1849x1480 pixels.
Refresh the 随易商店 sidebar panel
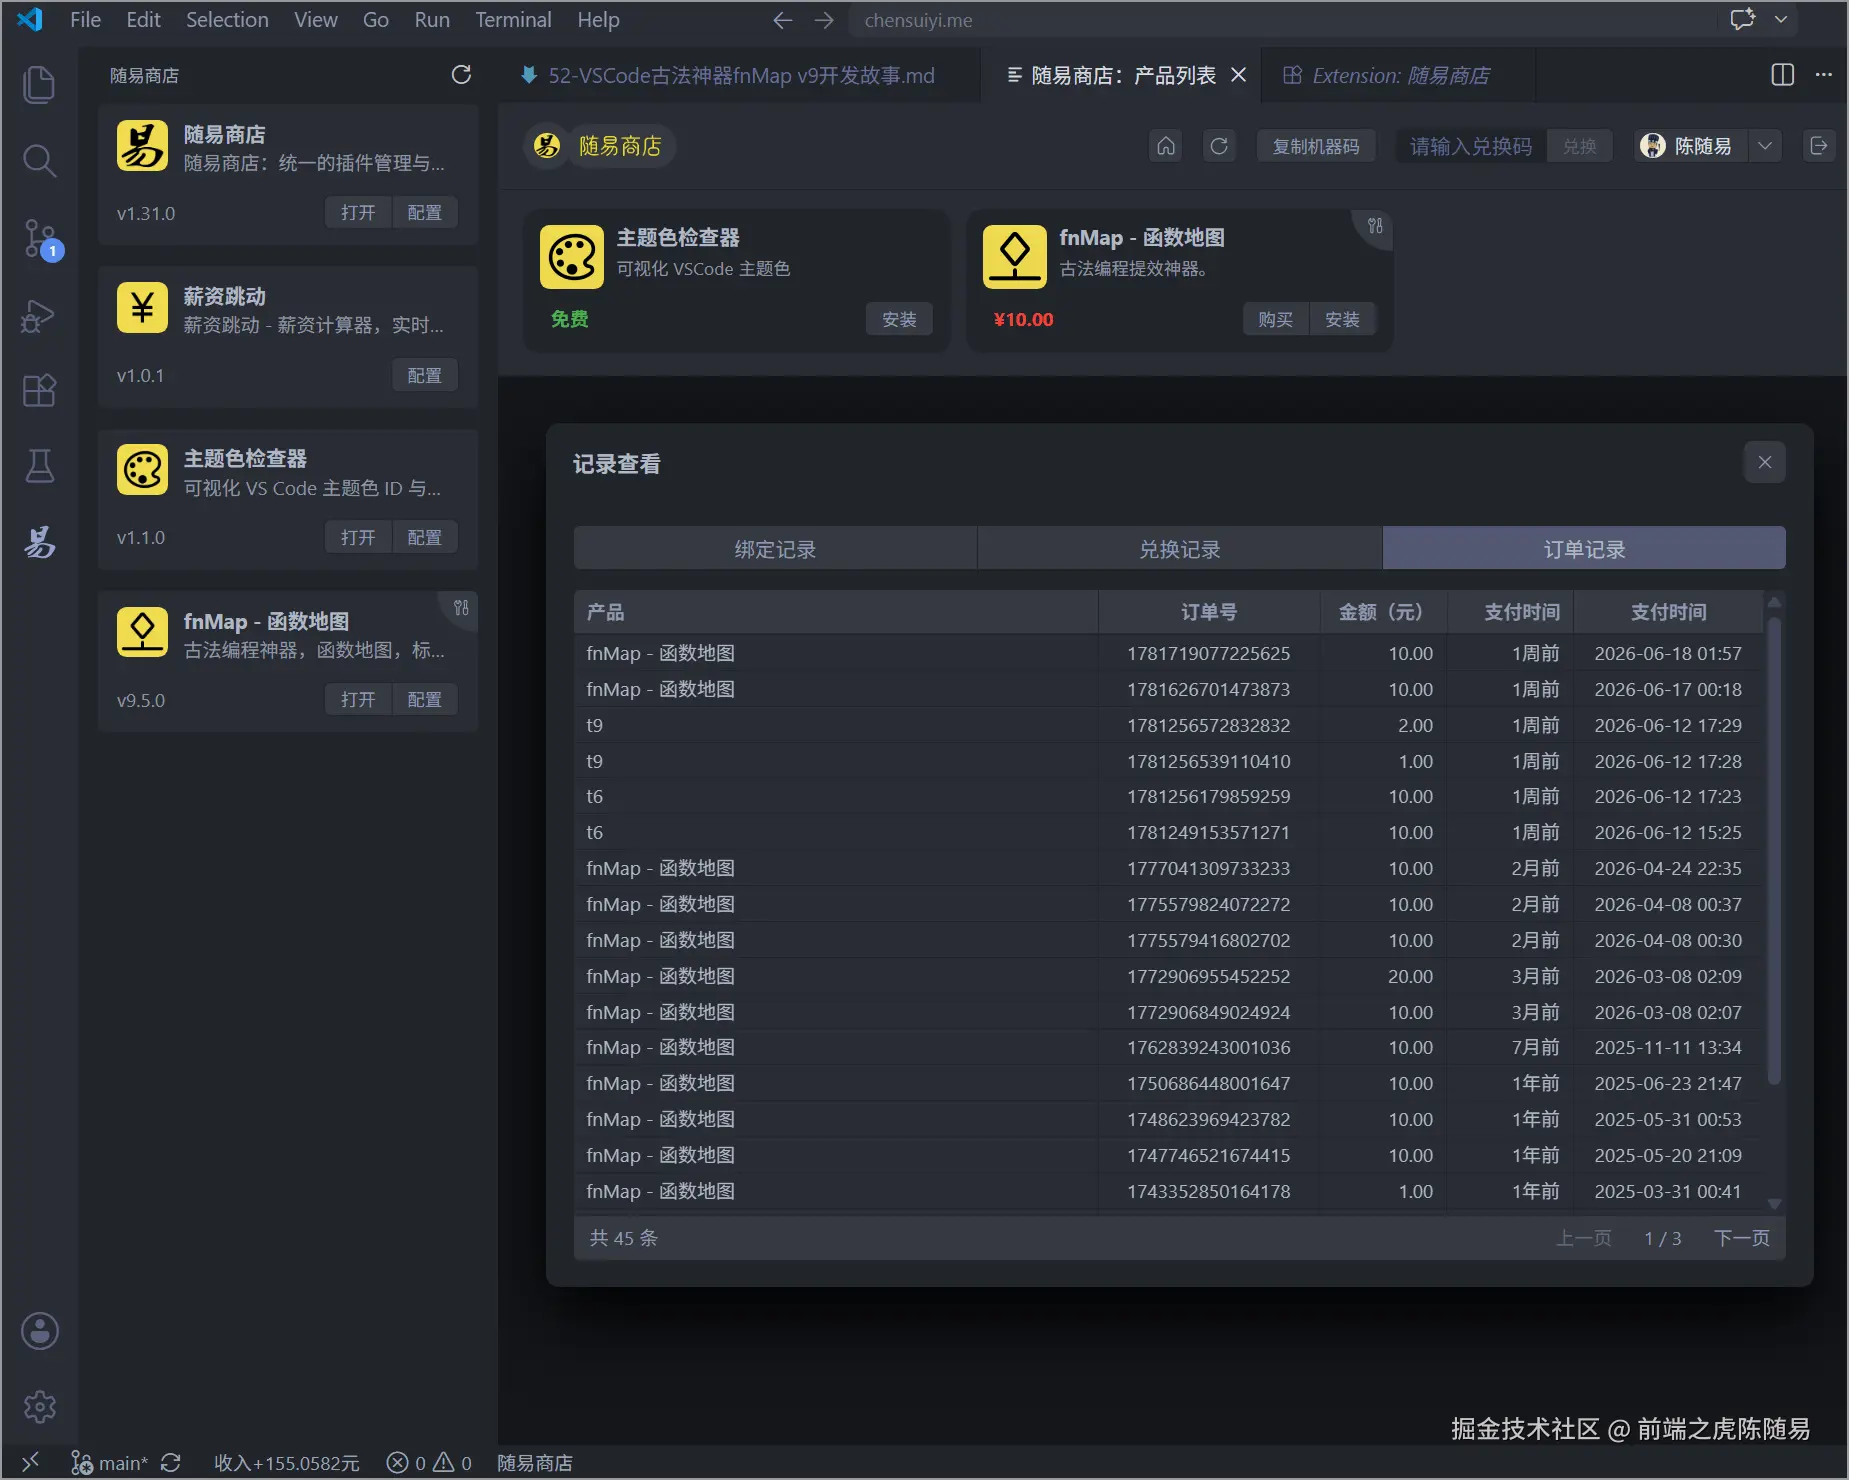[461, 75]
